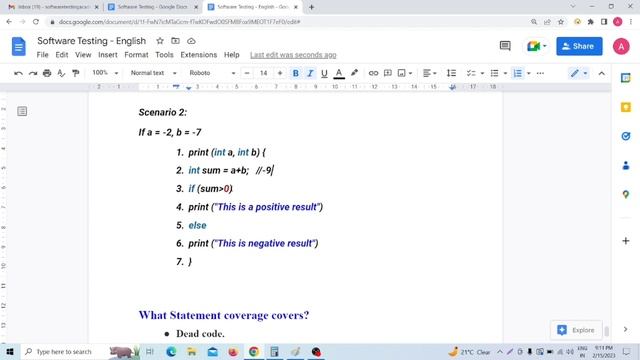Screen dimensions: 640x360
Task: Switch to the Gmail Inbox tab
Action: (54, 7)
